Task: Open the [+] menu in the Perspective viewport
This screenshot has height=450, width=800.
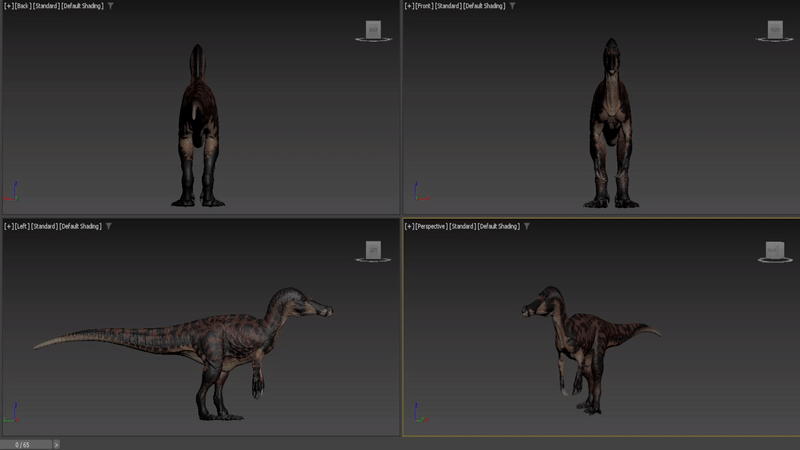Action: point(410,227)
